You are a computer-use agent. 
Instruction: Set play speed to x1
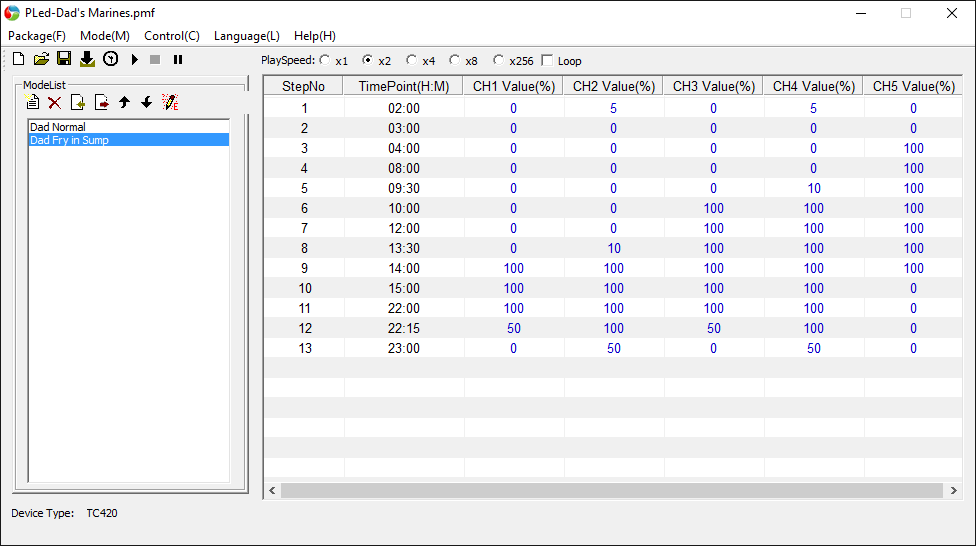click(325, 60)
